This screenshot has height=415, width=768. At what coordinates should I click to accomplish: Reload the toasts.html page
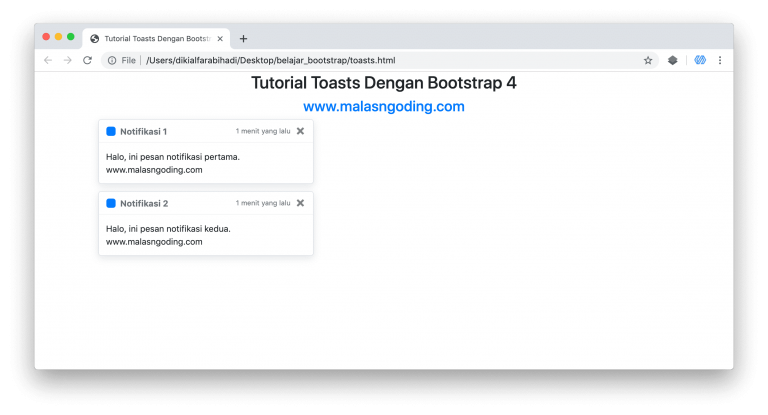87,60
